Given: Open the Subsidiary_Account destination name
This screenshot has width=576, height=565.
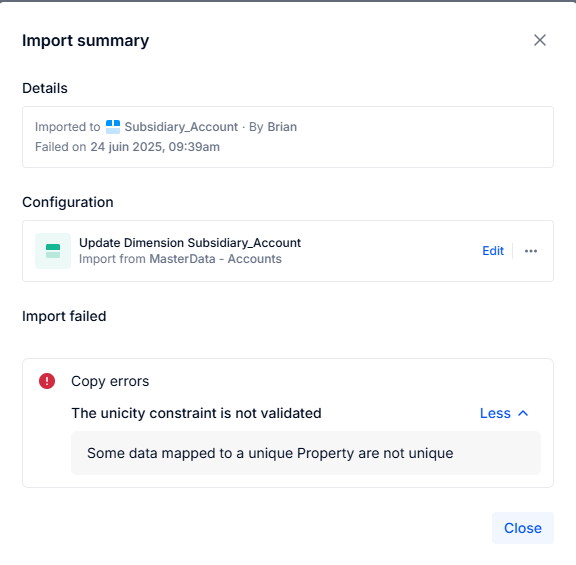Looking at the screenshot, I should (x=181, y=127).
